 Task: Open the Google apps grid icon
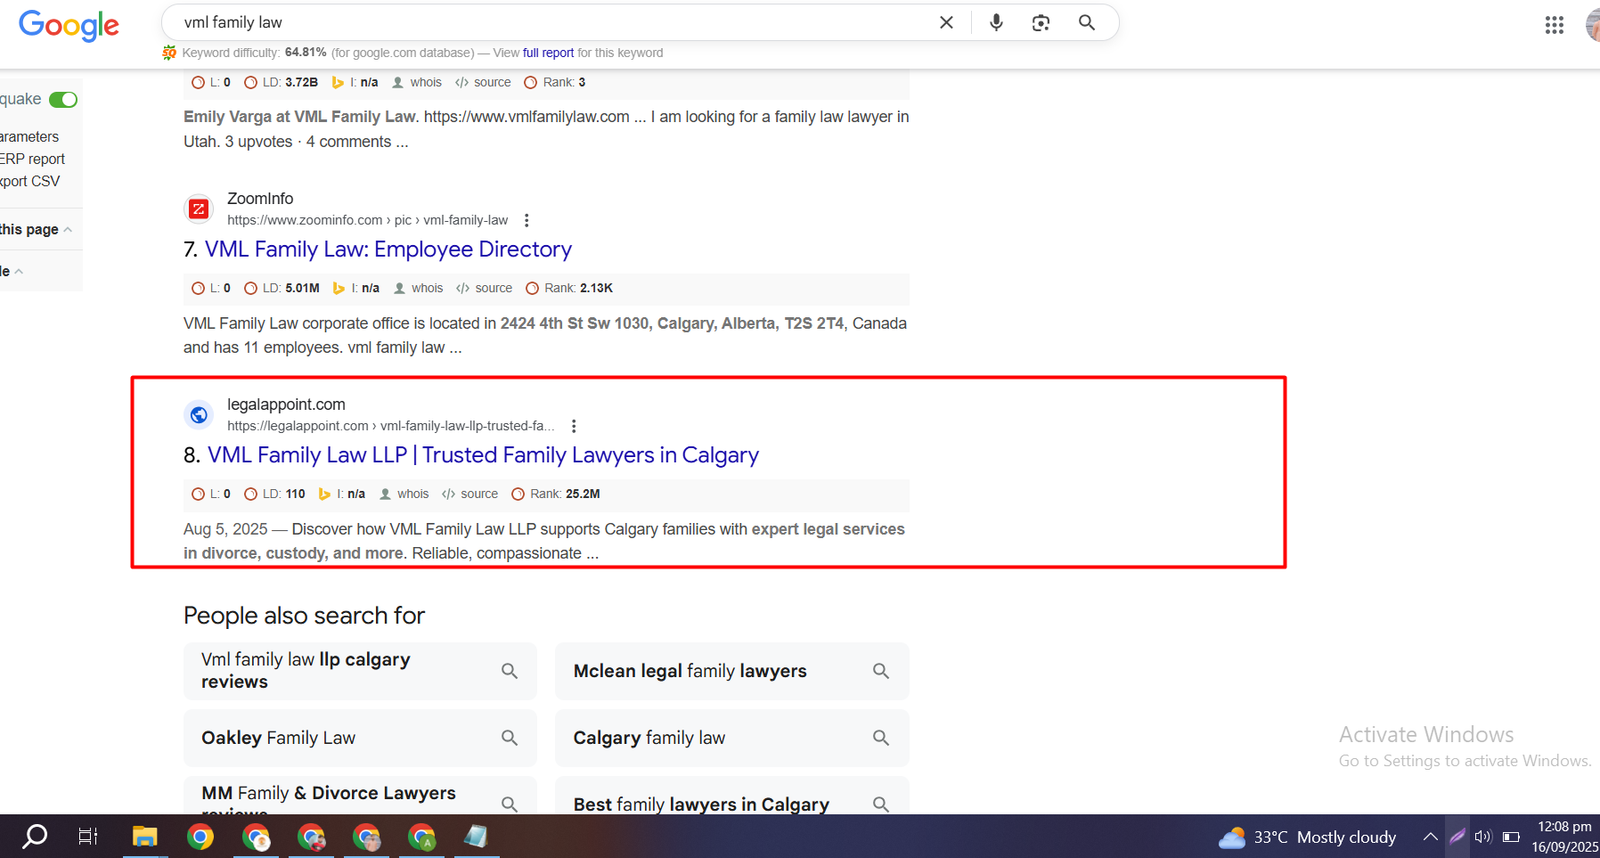1554,25
